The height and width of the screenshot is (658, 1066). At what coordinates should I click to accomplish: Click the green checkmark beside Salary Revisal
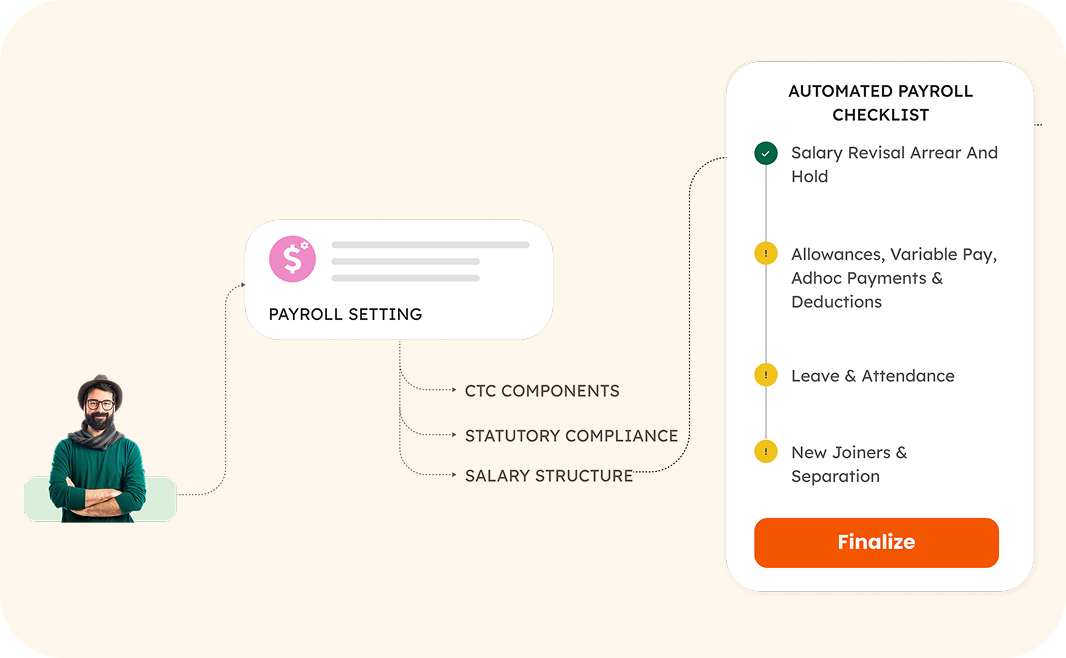point(766,154)
